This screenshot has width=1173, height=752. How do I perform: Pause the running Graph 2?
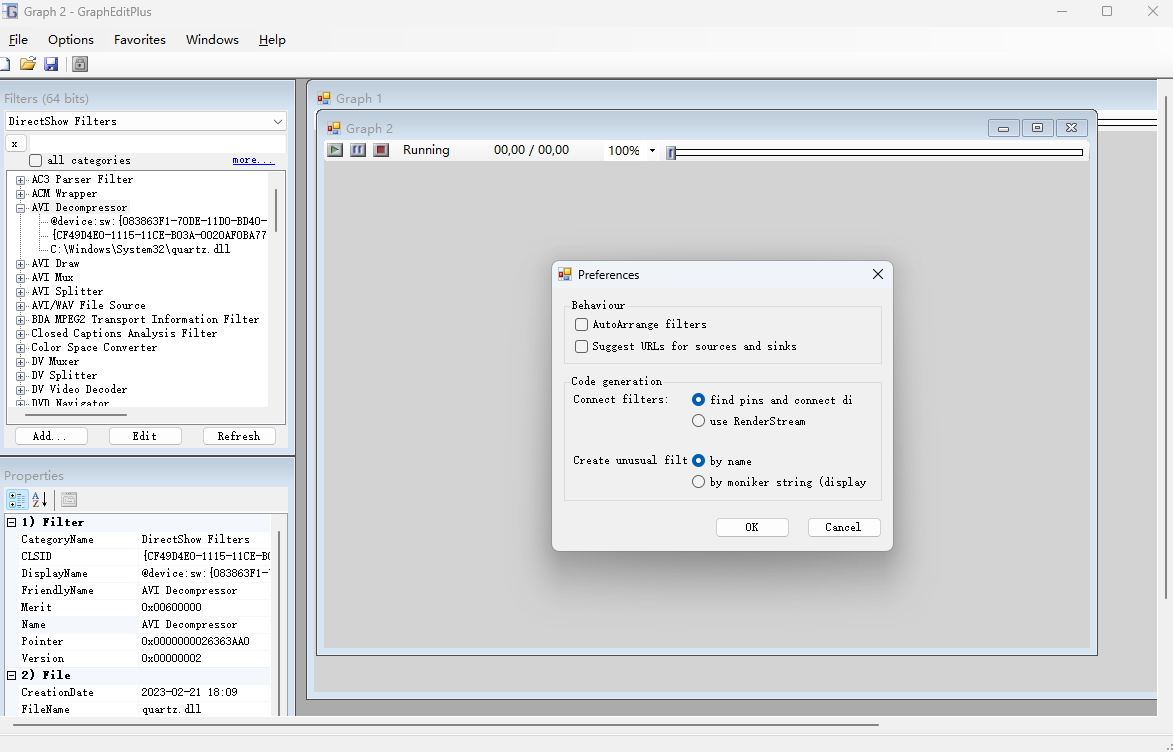(358, 150)
